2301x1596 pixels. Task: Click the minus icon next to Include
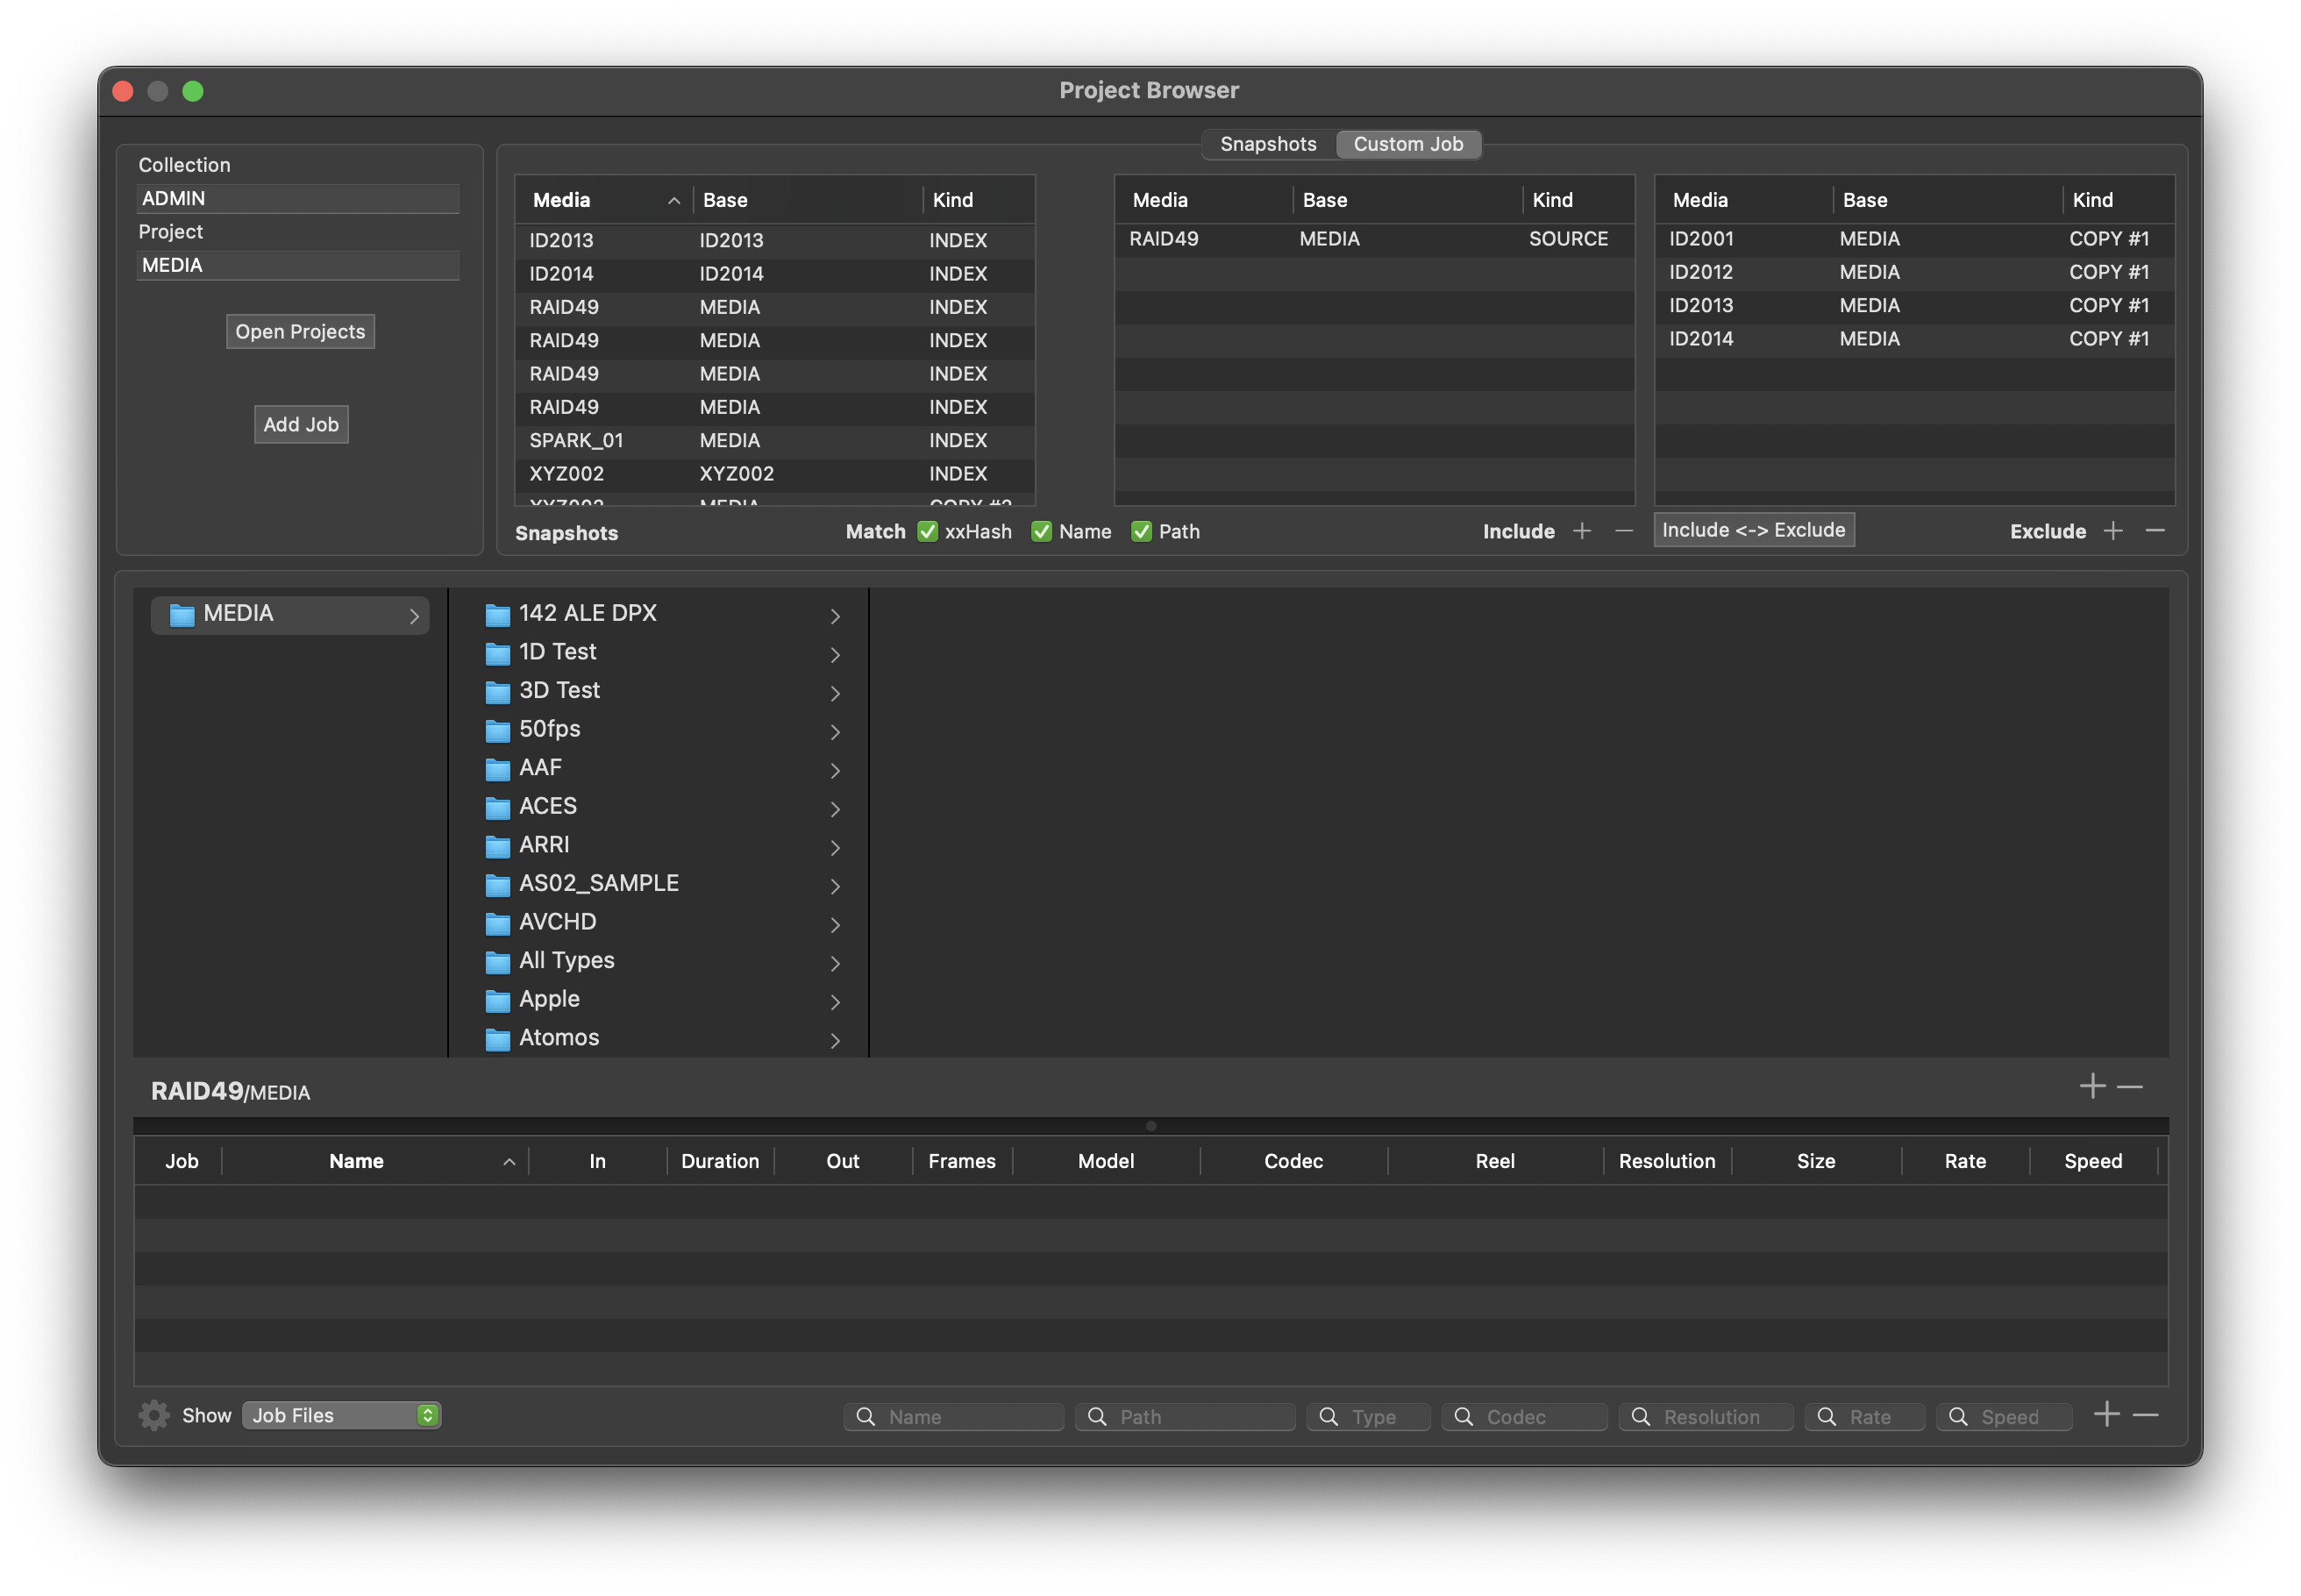click(1624, 531)
